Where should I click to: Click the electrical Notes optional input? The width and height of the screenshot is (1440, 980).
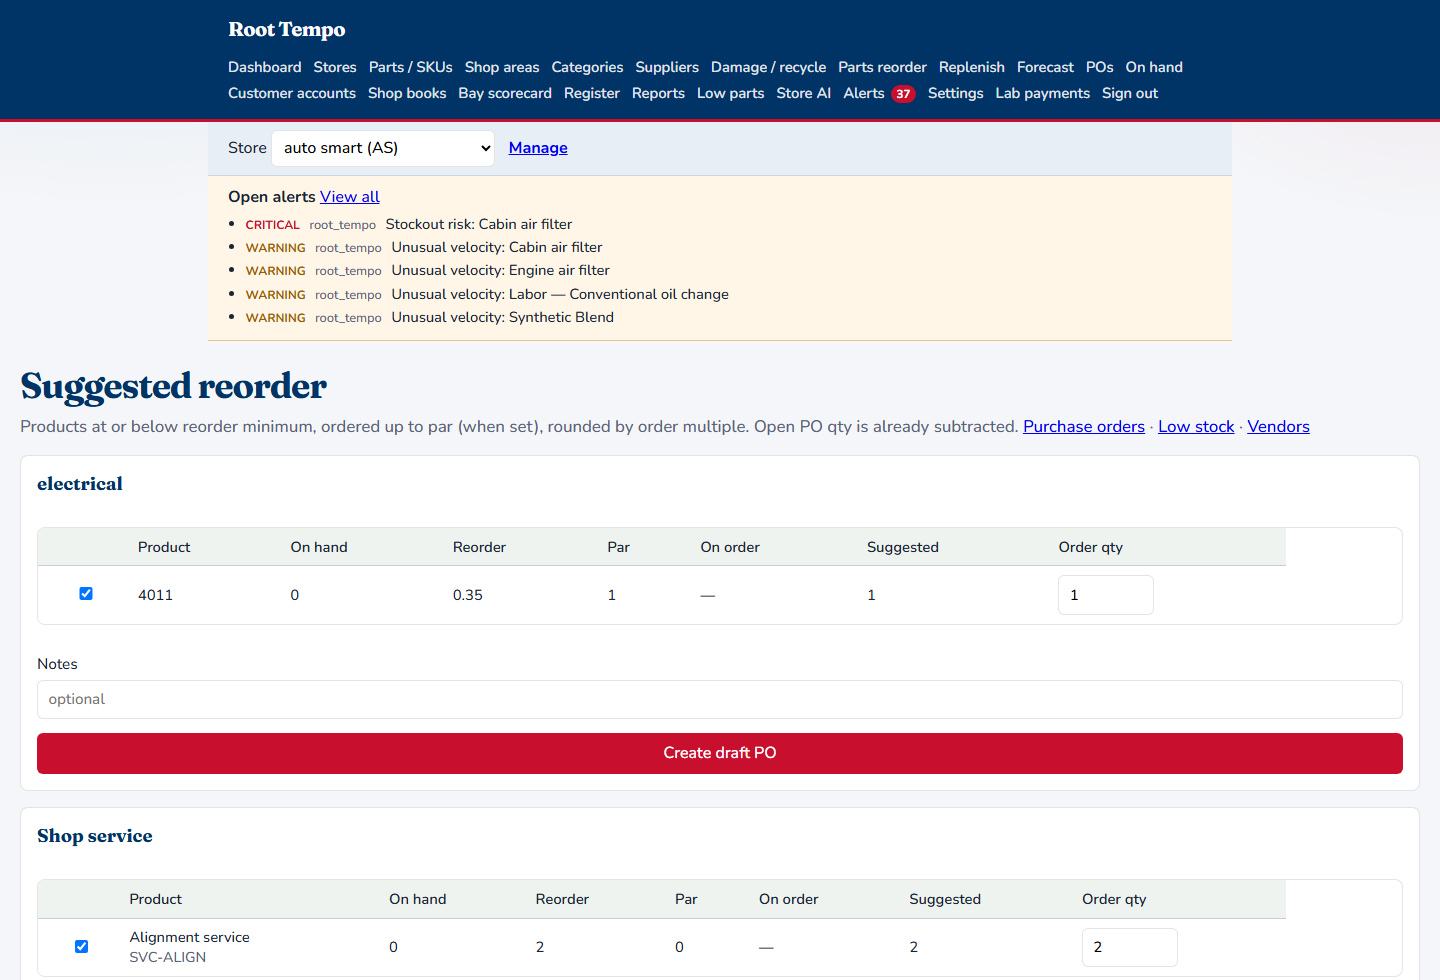[720, 700]
